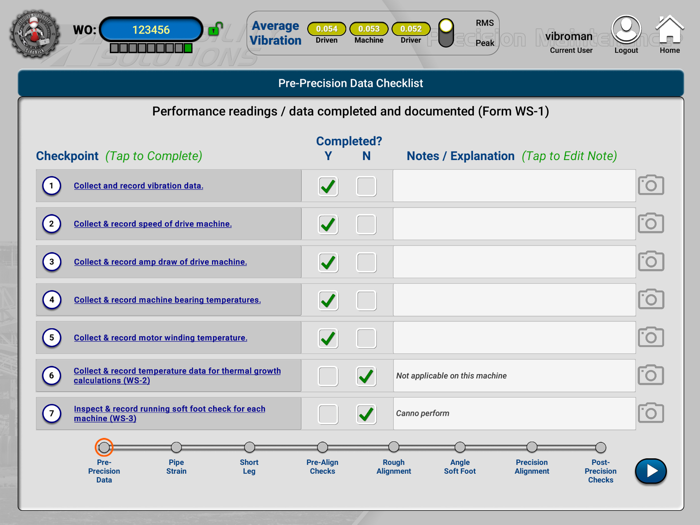Uncheck Y for motor winding temperature
Image resolution: width=700 pixels, height=525 pixels.
click(328, 338)
